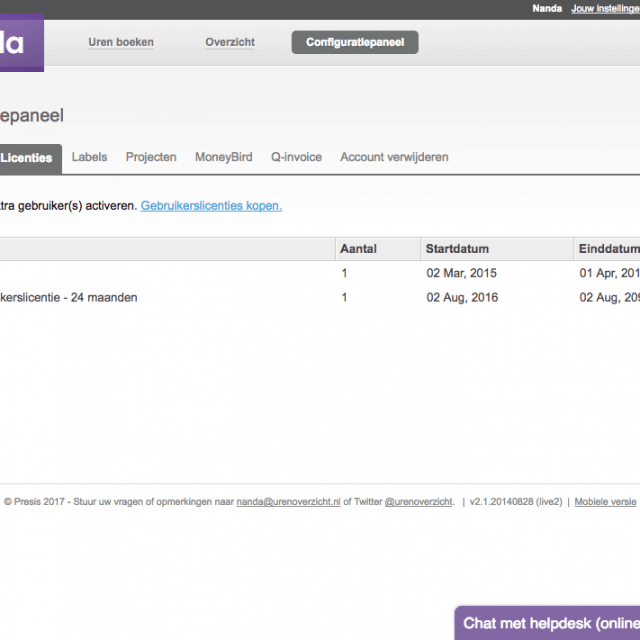Click the Startdatum column header
Viewport: 640px width, 640px height.
[497, 249]
